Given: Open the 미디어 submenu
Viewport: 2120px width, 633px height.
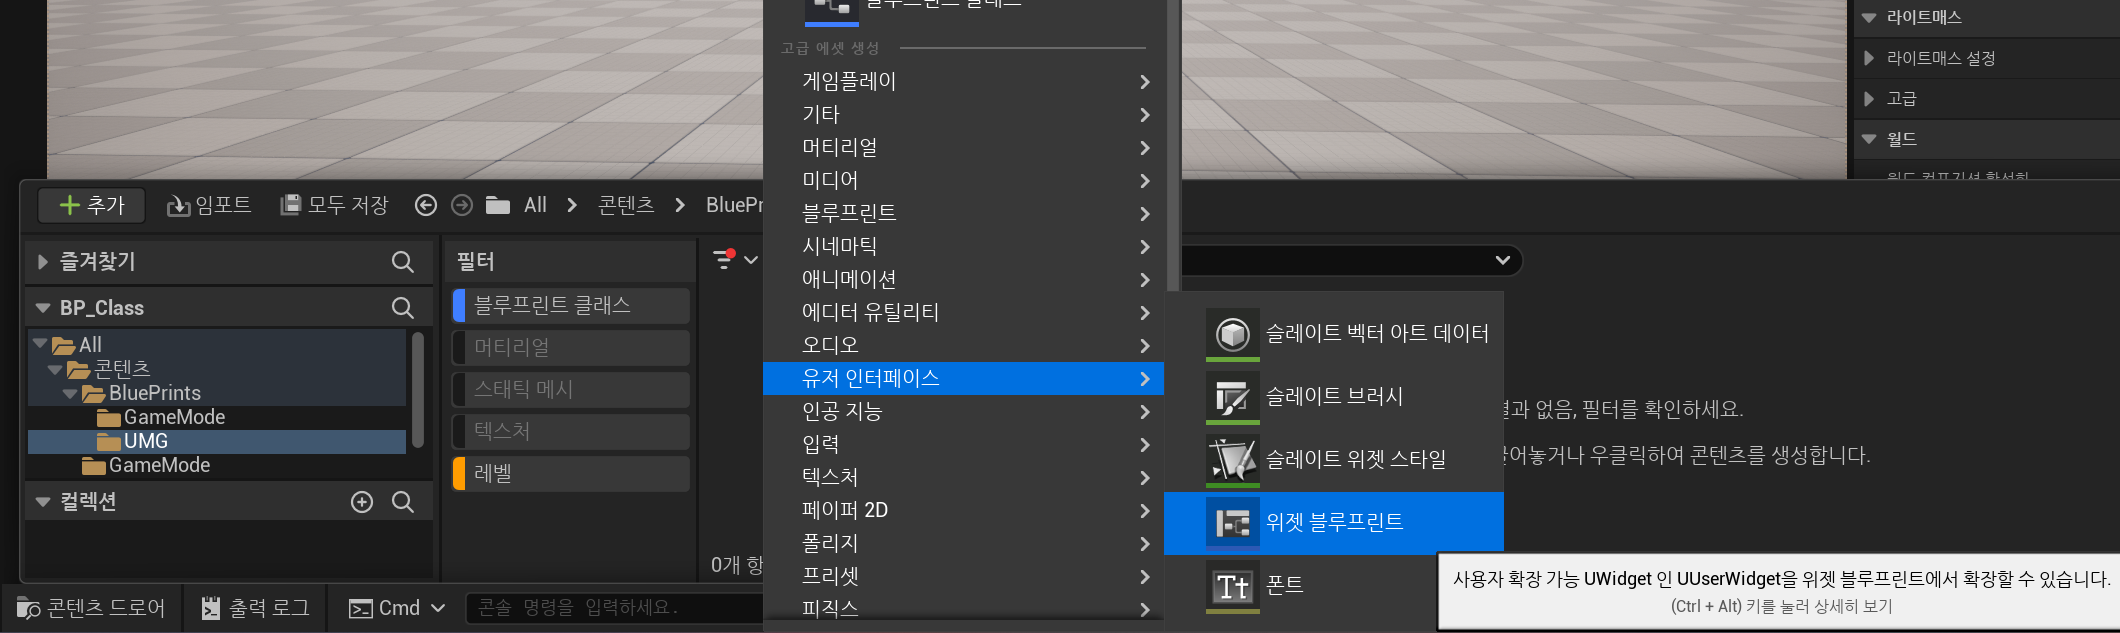Looking at the screenshot, I should 963,181.
